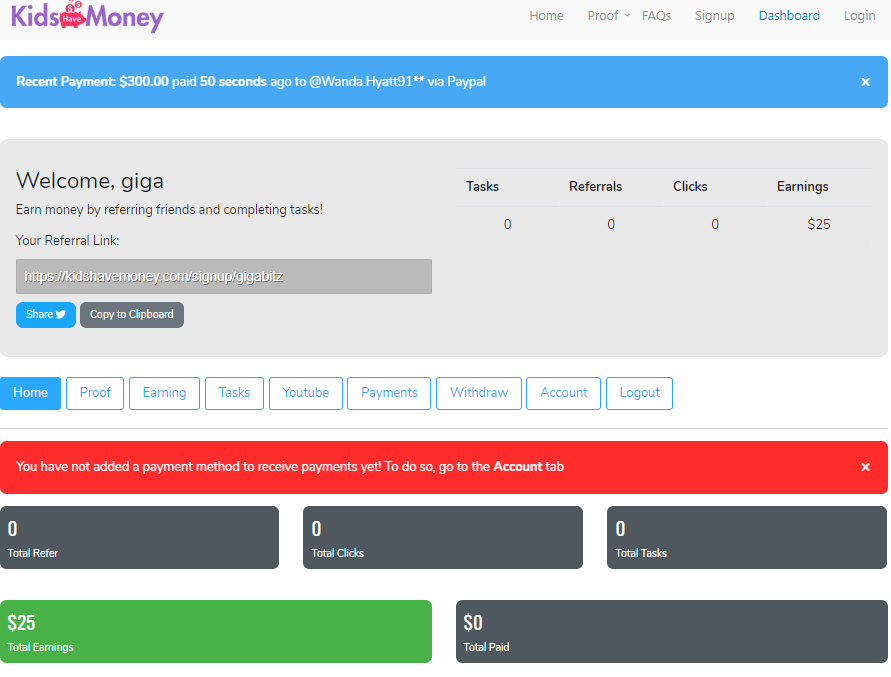This screenshot has width=891, height=677.
Task: Click the 'Welcome, giga' heading
Action: pos(90,181)
